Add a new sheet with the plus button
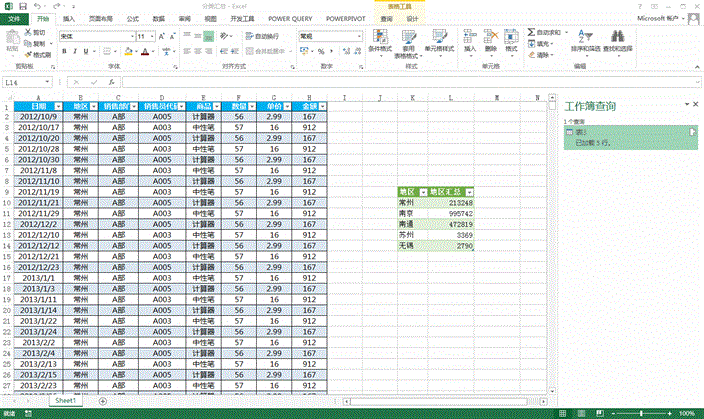704x419 pixels. tap(102, 400)
